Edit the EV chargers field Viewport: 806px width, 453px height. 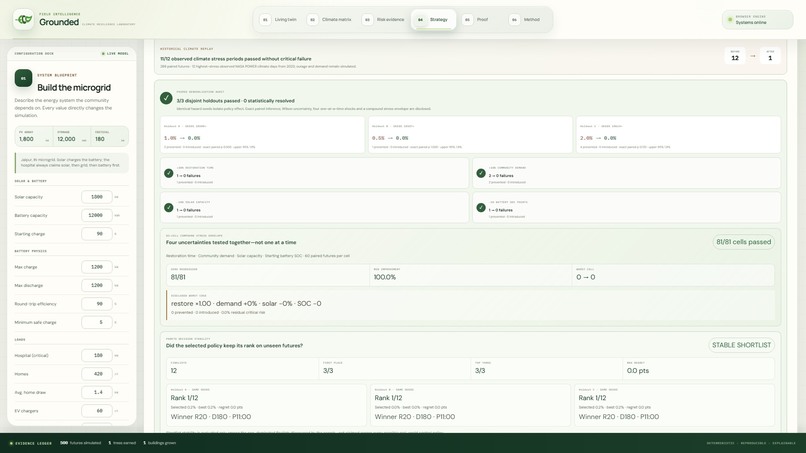pyautogui.click(x=97, y=411)
